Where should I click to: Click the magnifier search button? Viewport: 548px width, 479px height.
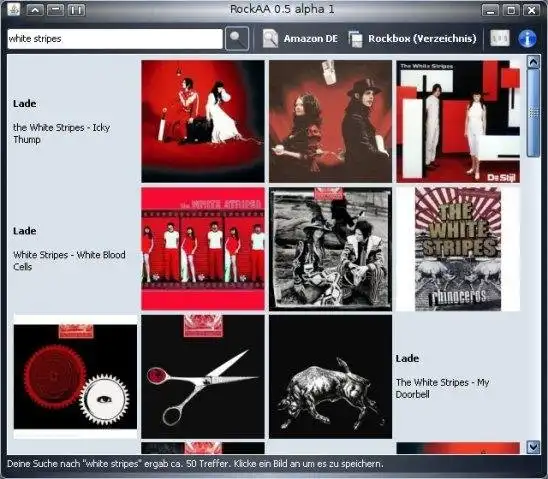click(237, 38)
